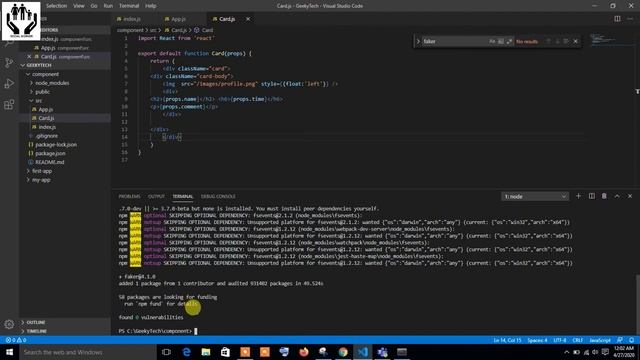This screenshot has height=360, width=640.
Task: Open notifications bell in status bar
Action: pyautogui.click(x=631, y=340)
